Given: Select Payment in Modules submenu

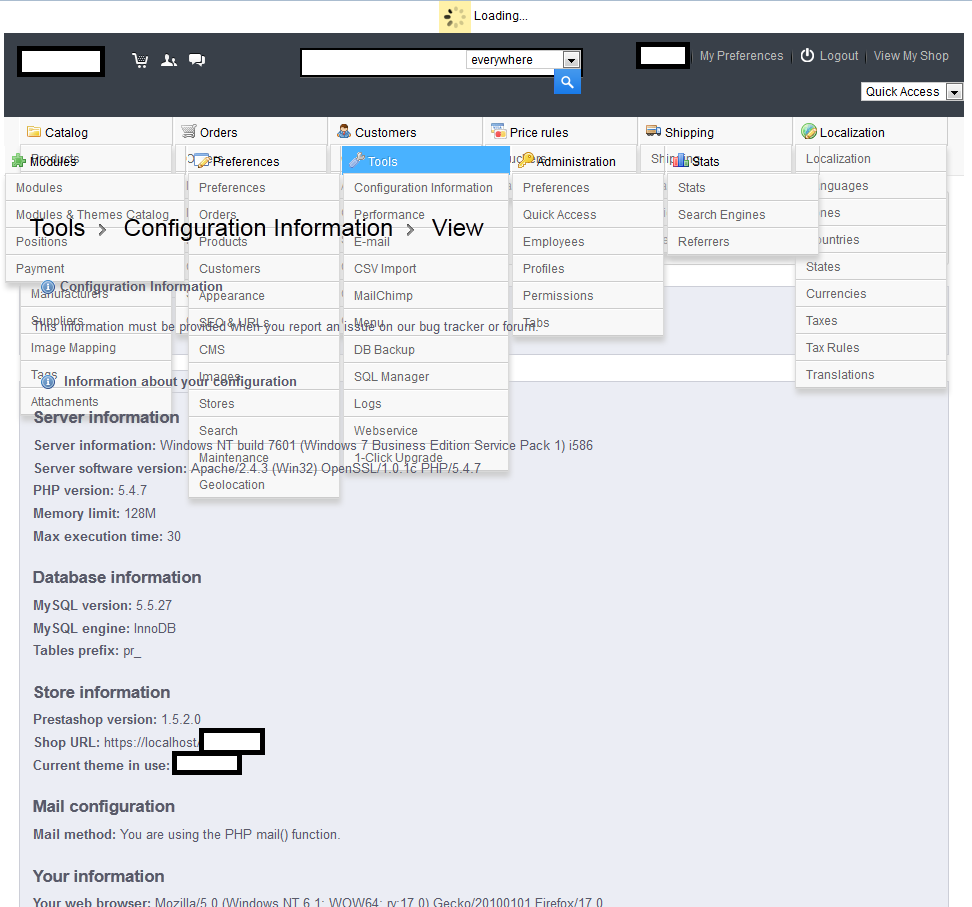Looking at the screenshot, I should [x=95, y=269].
